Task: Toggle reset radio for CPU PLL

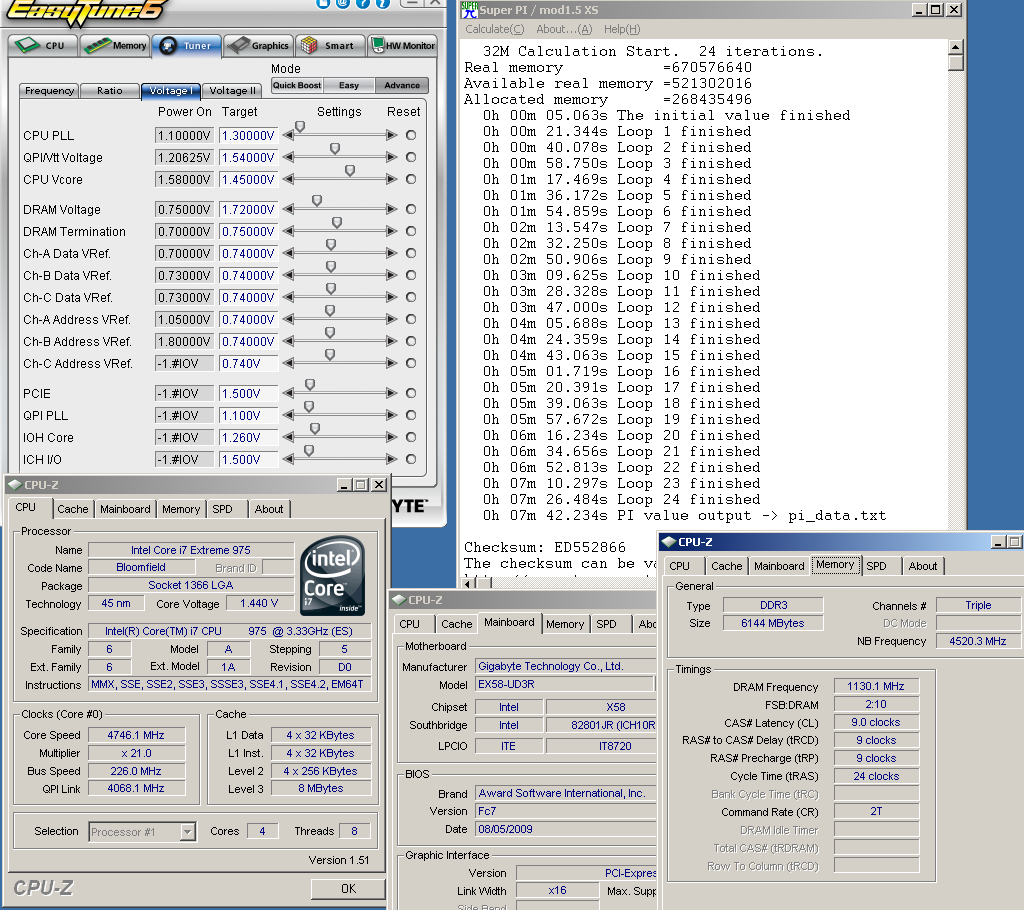Action: pyautogui.click(x=411, y=135)
